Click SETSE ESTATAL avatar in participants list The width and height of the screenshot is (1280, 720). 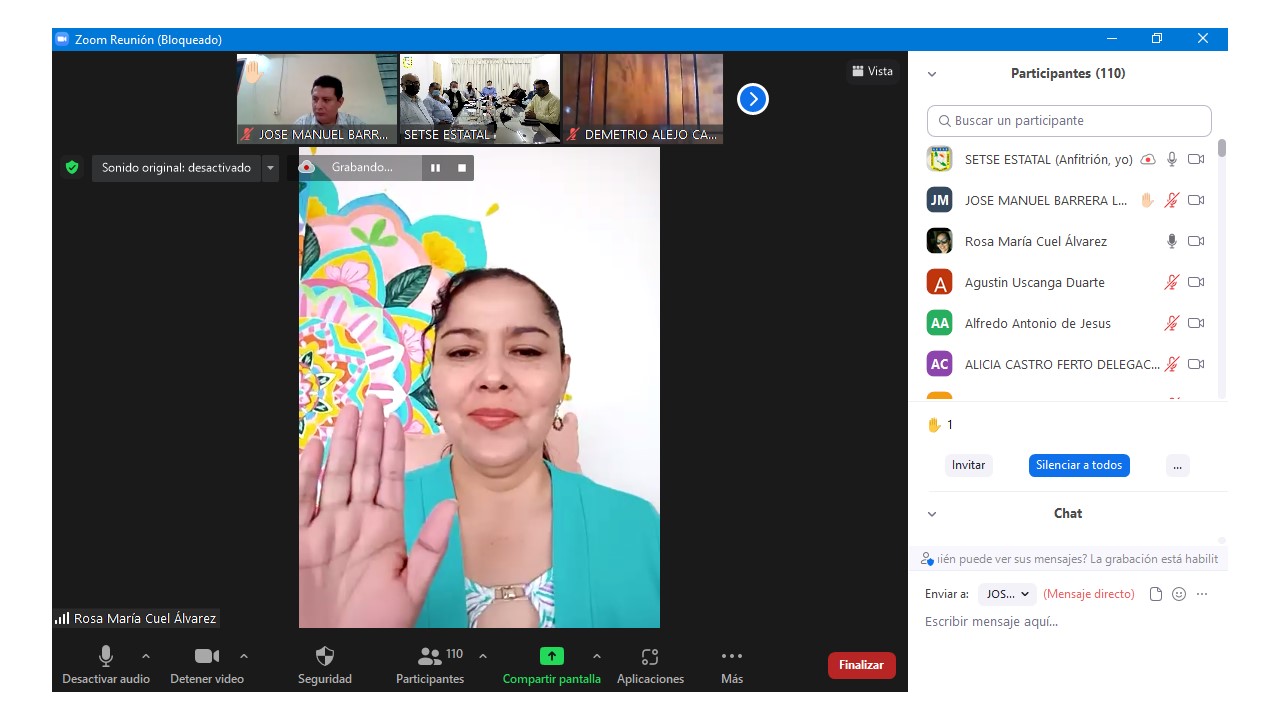[939, 159]
